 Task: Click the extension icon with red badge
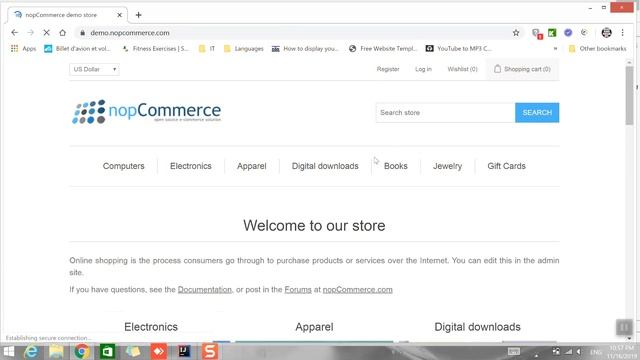click(537, 33)
